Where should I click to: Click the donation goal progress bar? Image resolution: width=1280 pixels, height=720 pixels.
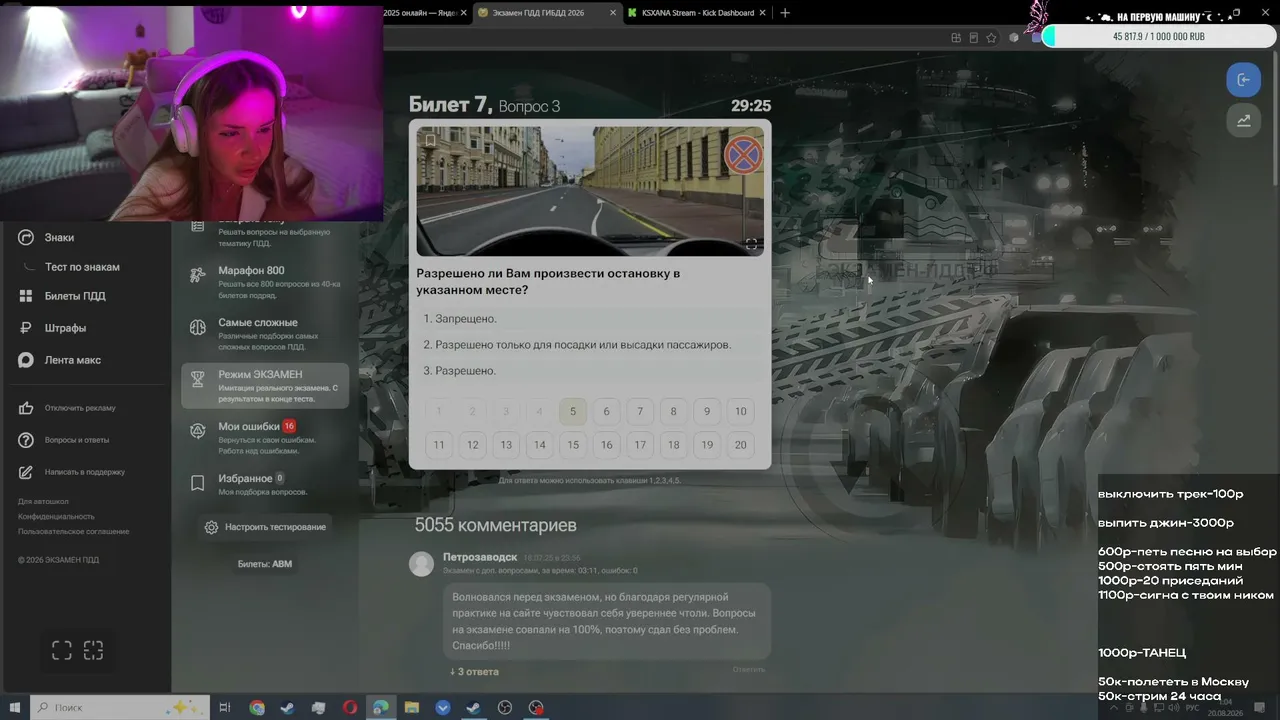(x=1158, y=37)
